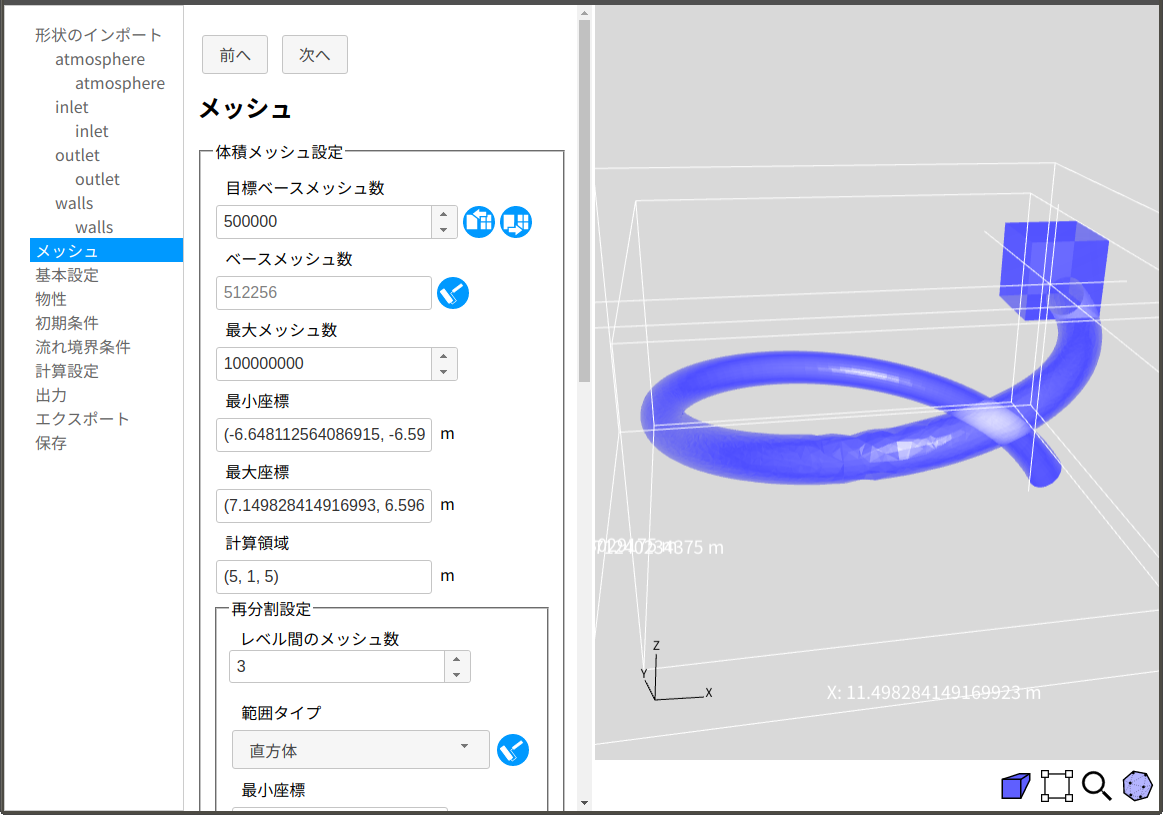The height and width of the screenshot is (815, 1163).
Task: Open 出力 in the sidebar
Action: coord(51,395)
